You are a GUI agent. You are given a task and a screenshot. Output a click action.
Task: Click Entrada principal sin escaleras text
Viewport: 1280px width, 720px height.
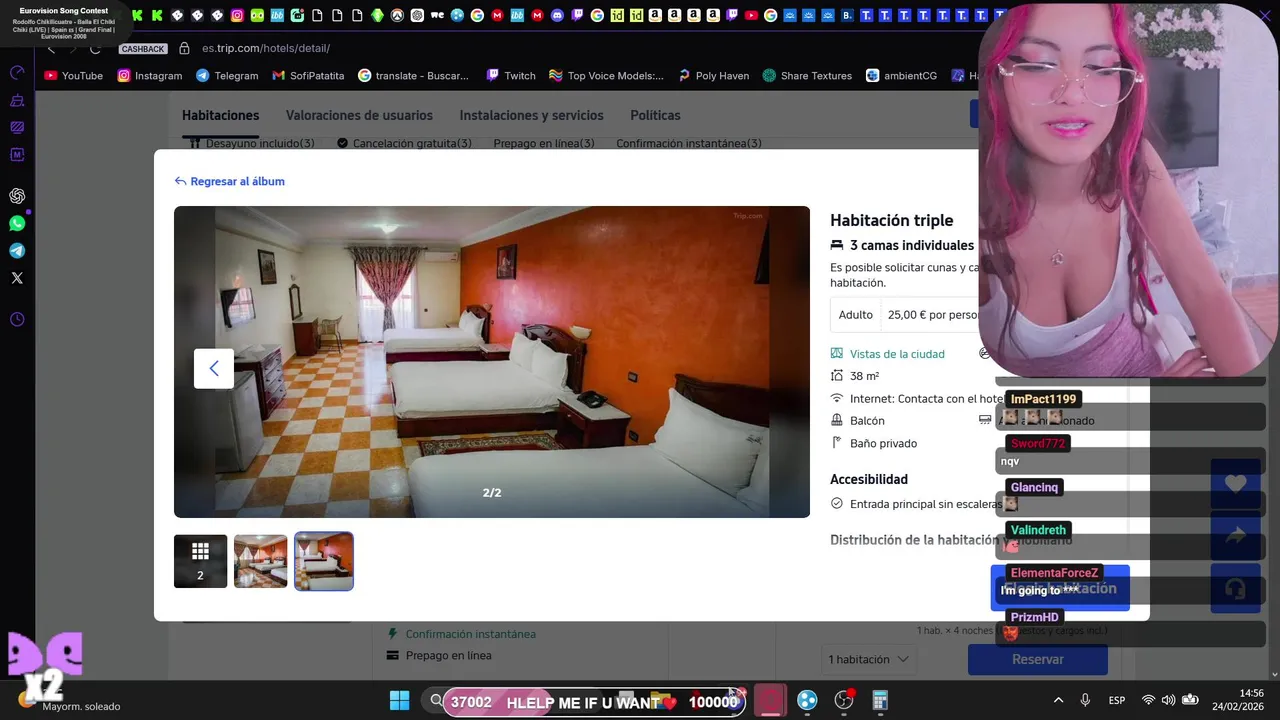click(x=925, y=504)
